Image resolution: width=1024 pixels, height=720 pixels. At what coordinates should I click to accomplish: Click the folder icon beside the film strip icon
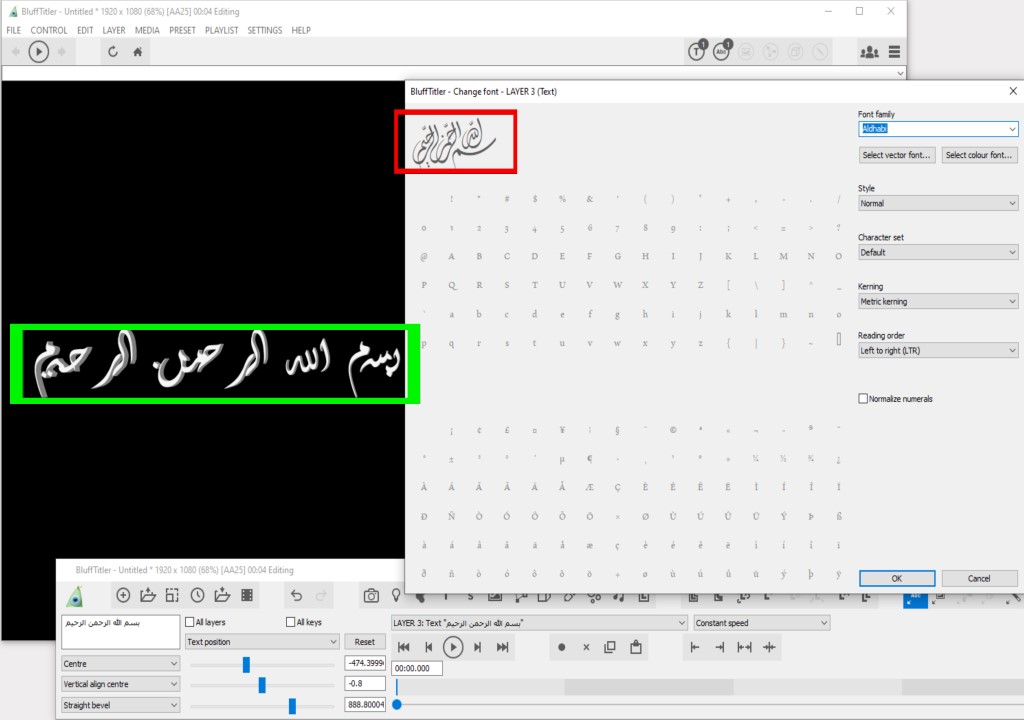coord(222,595)
